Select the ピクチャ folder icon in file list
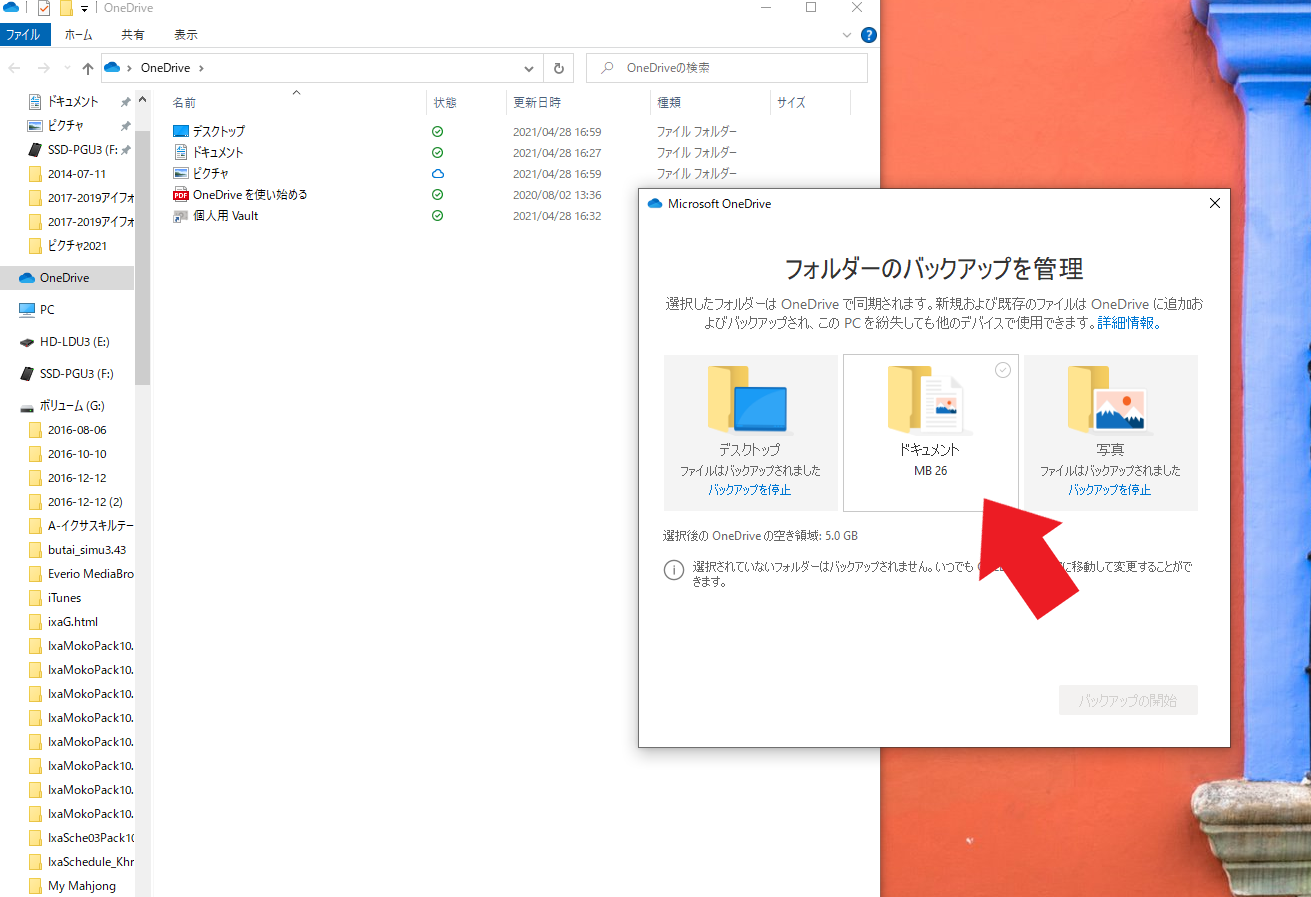The width and height of the screenshot is (1311, 897). (181, 173)
